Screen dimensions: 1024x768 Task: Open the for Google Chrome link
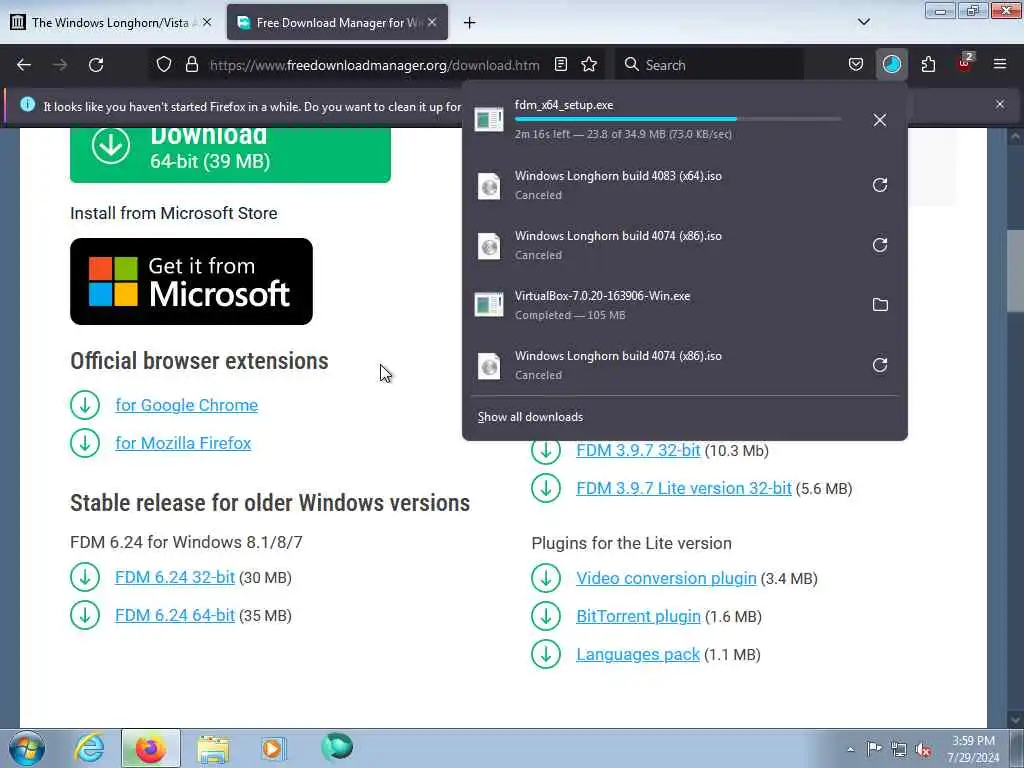187,405
